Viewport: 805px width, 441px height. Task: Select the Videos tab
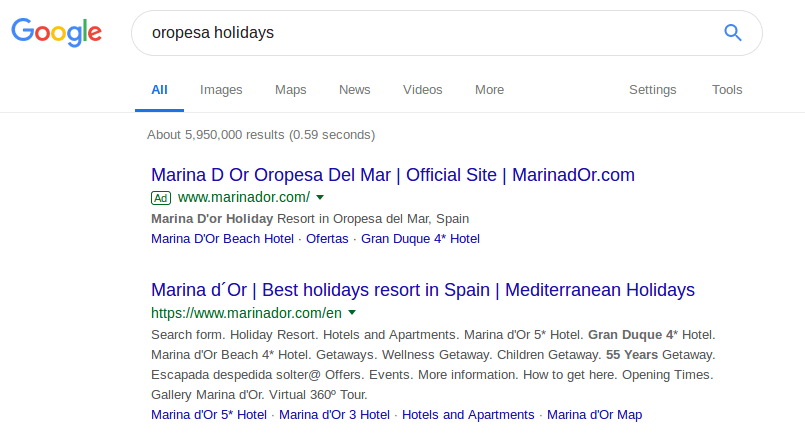423,90
